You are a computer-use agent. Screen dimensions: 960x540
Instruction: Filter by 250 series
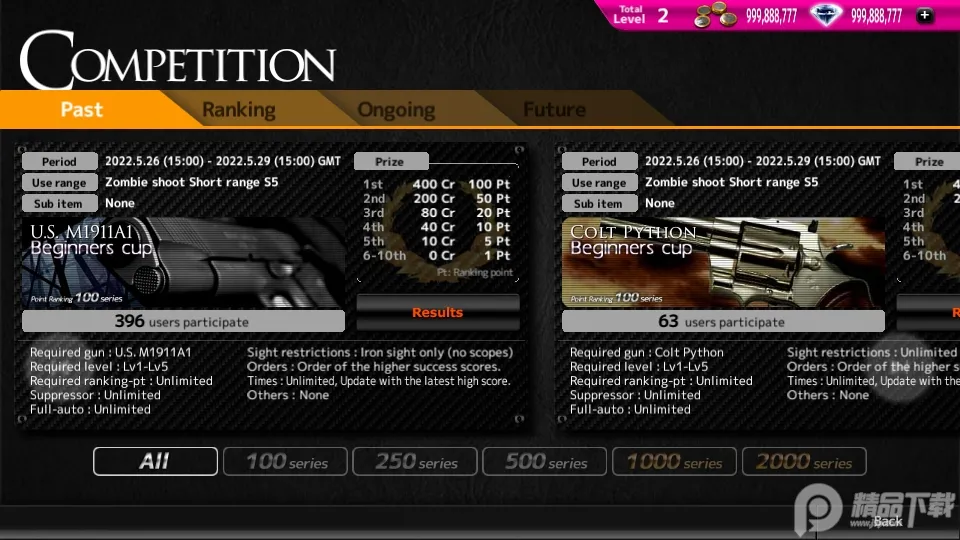(415, 461)
